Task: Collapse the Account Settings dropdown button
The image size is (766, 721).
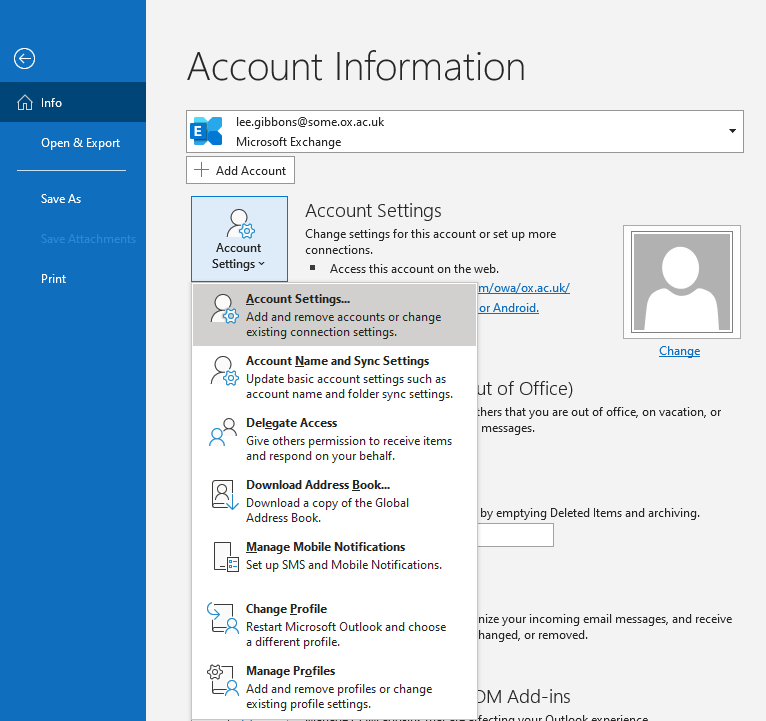Action: pyautogui.click(x=239, y=239)
